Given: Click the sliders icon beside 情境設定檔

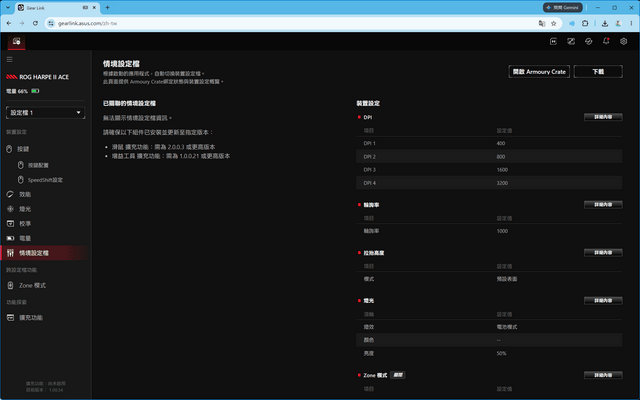Looking at the screenshot, I should 10,253.
